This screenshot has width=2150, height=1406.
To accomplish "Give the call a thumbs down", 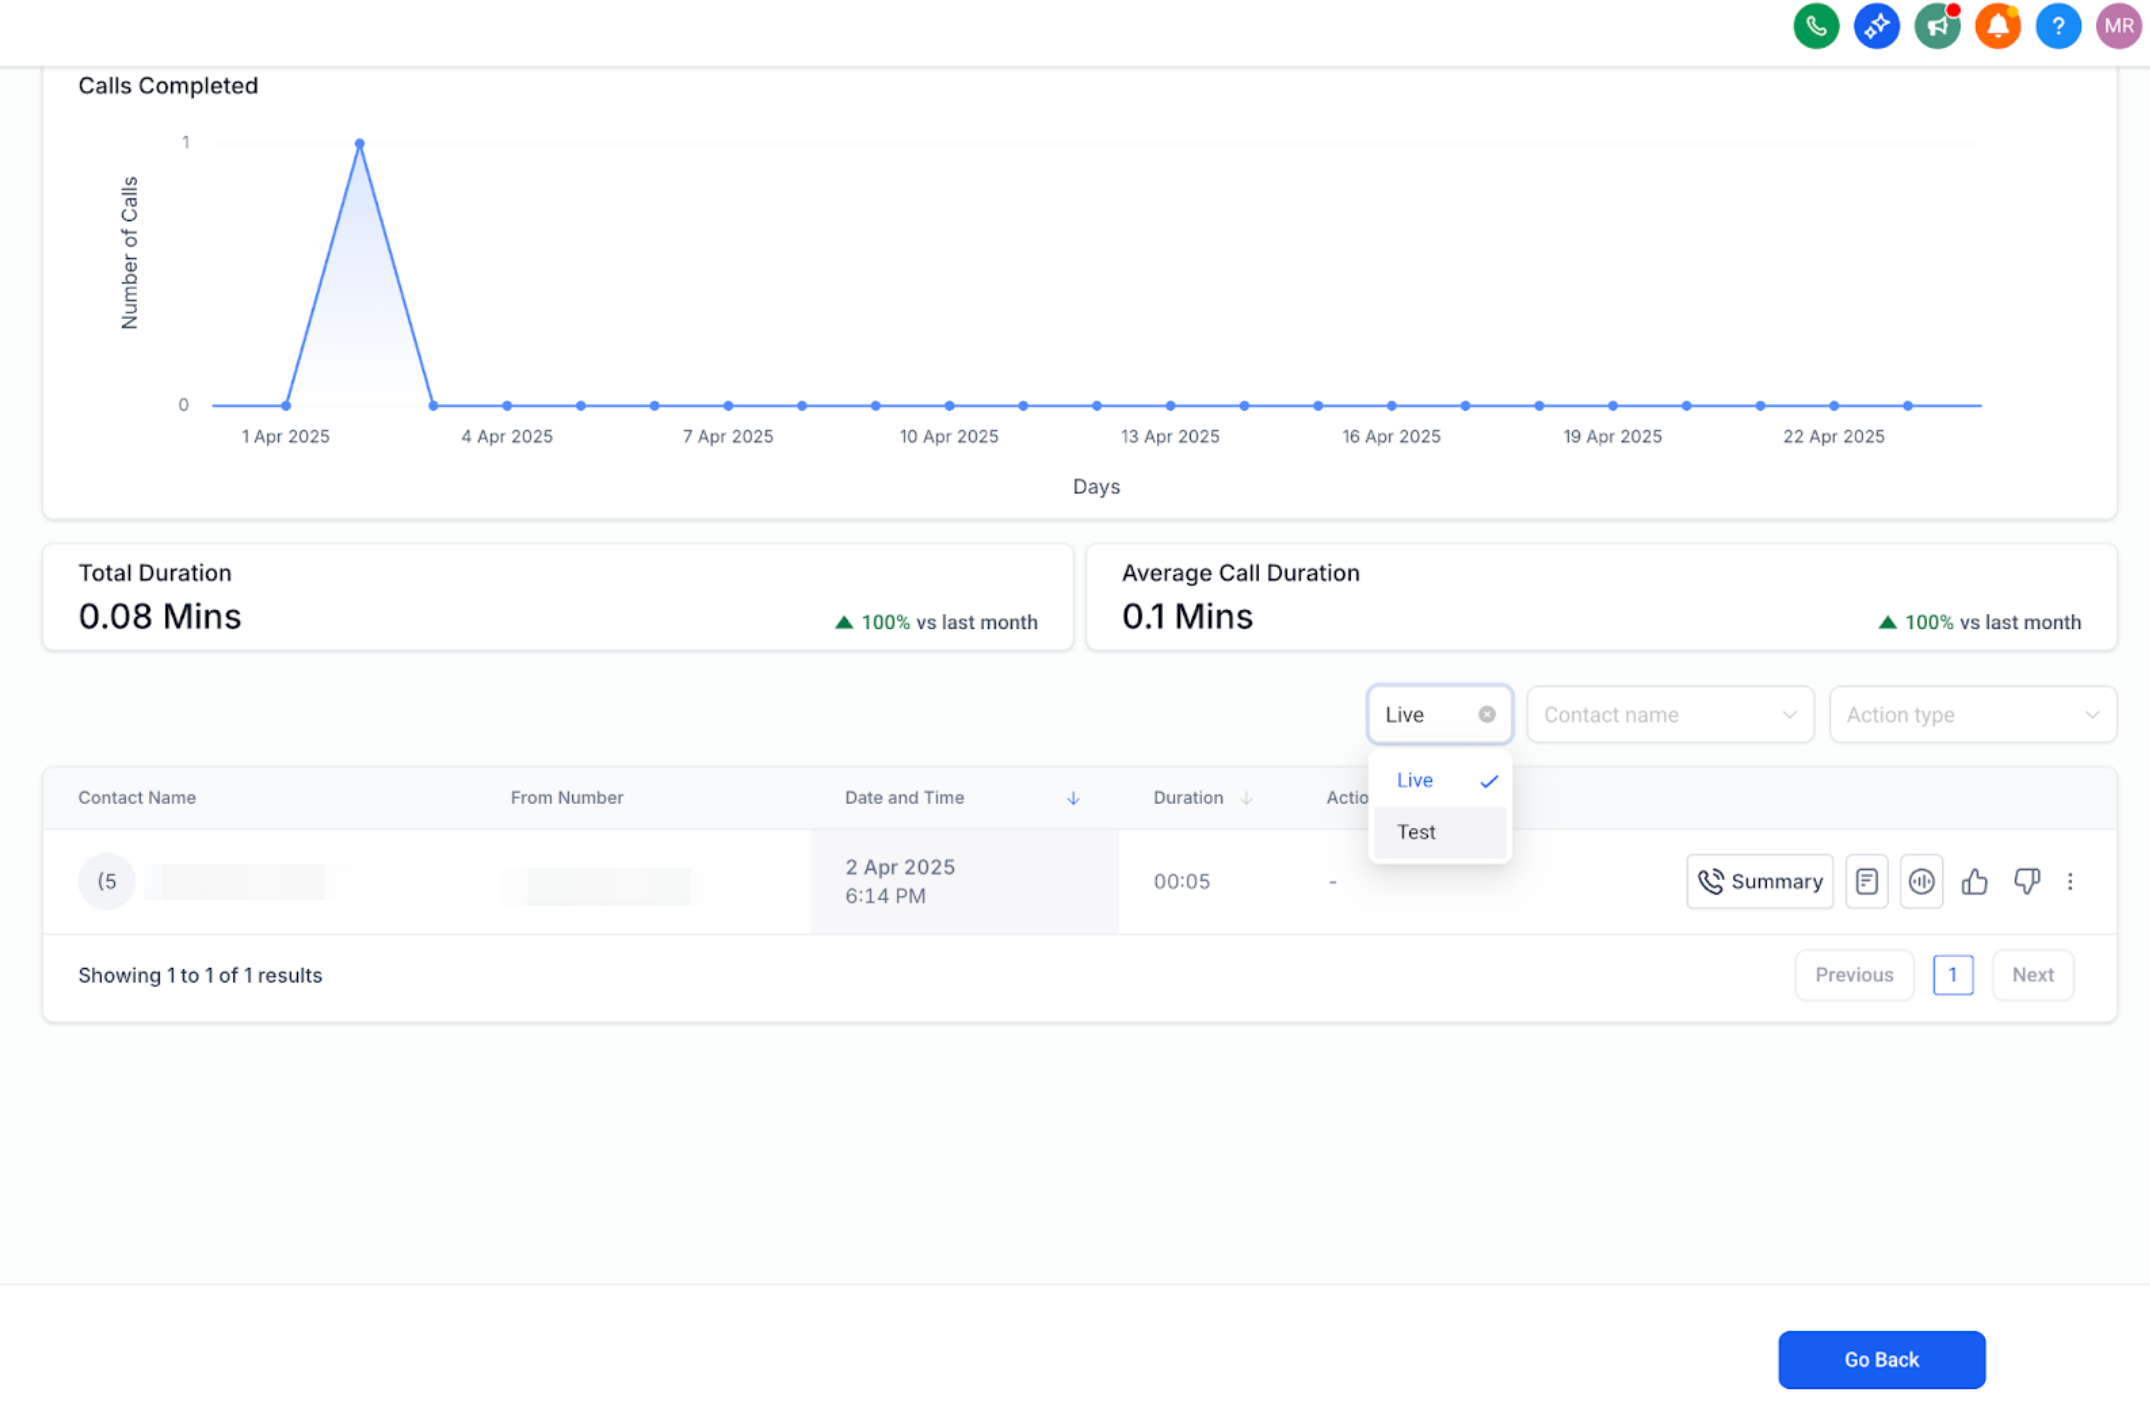I will click(2026, 881).
